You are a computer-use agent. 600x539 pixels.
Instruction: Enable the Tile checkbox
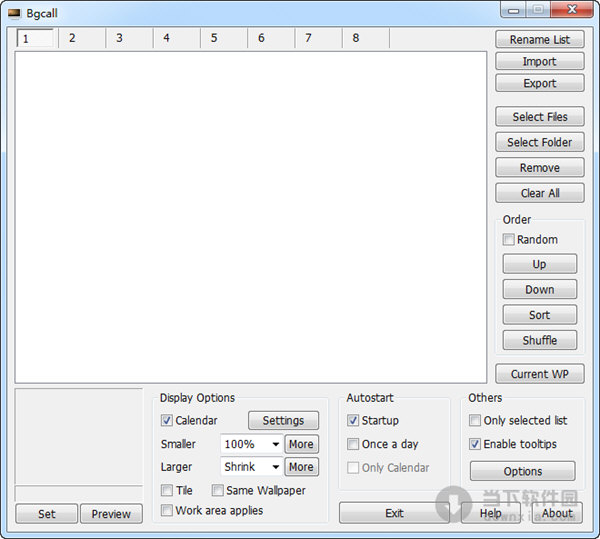(x=166, y=490)
